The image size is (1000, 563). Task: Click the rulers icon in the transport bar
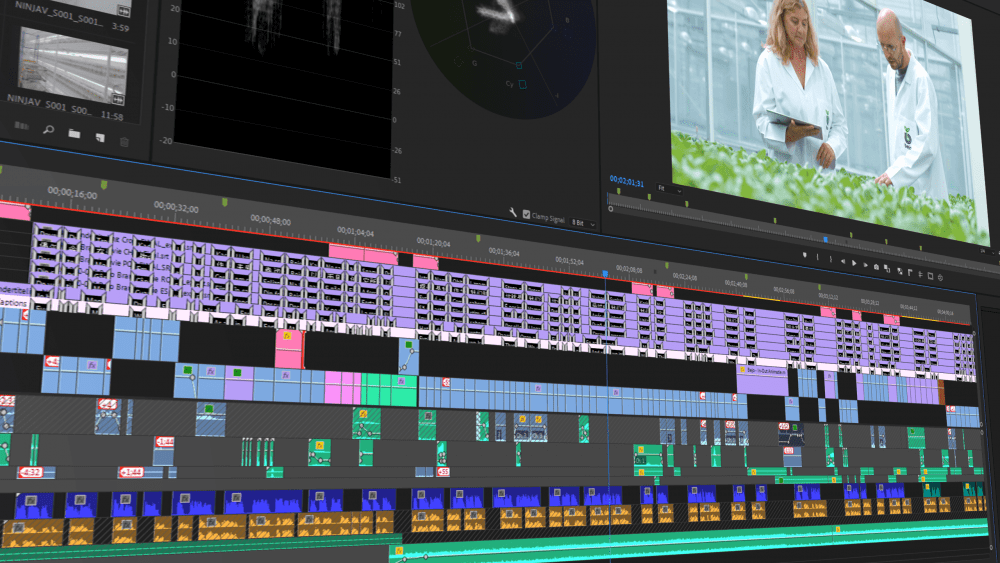910,272
